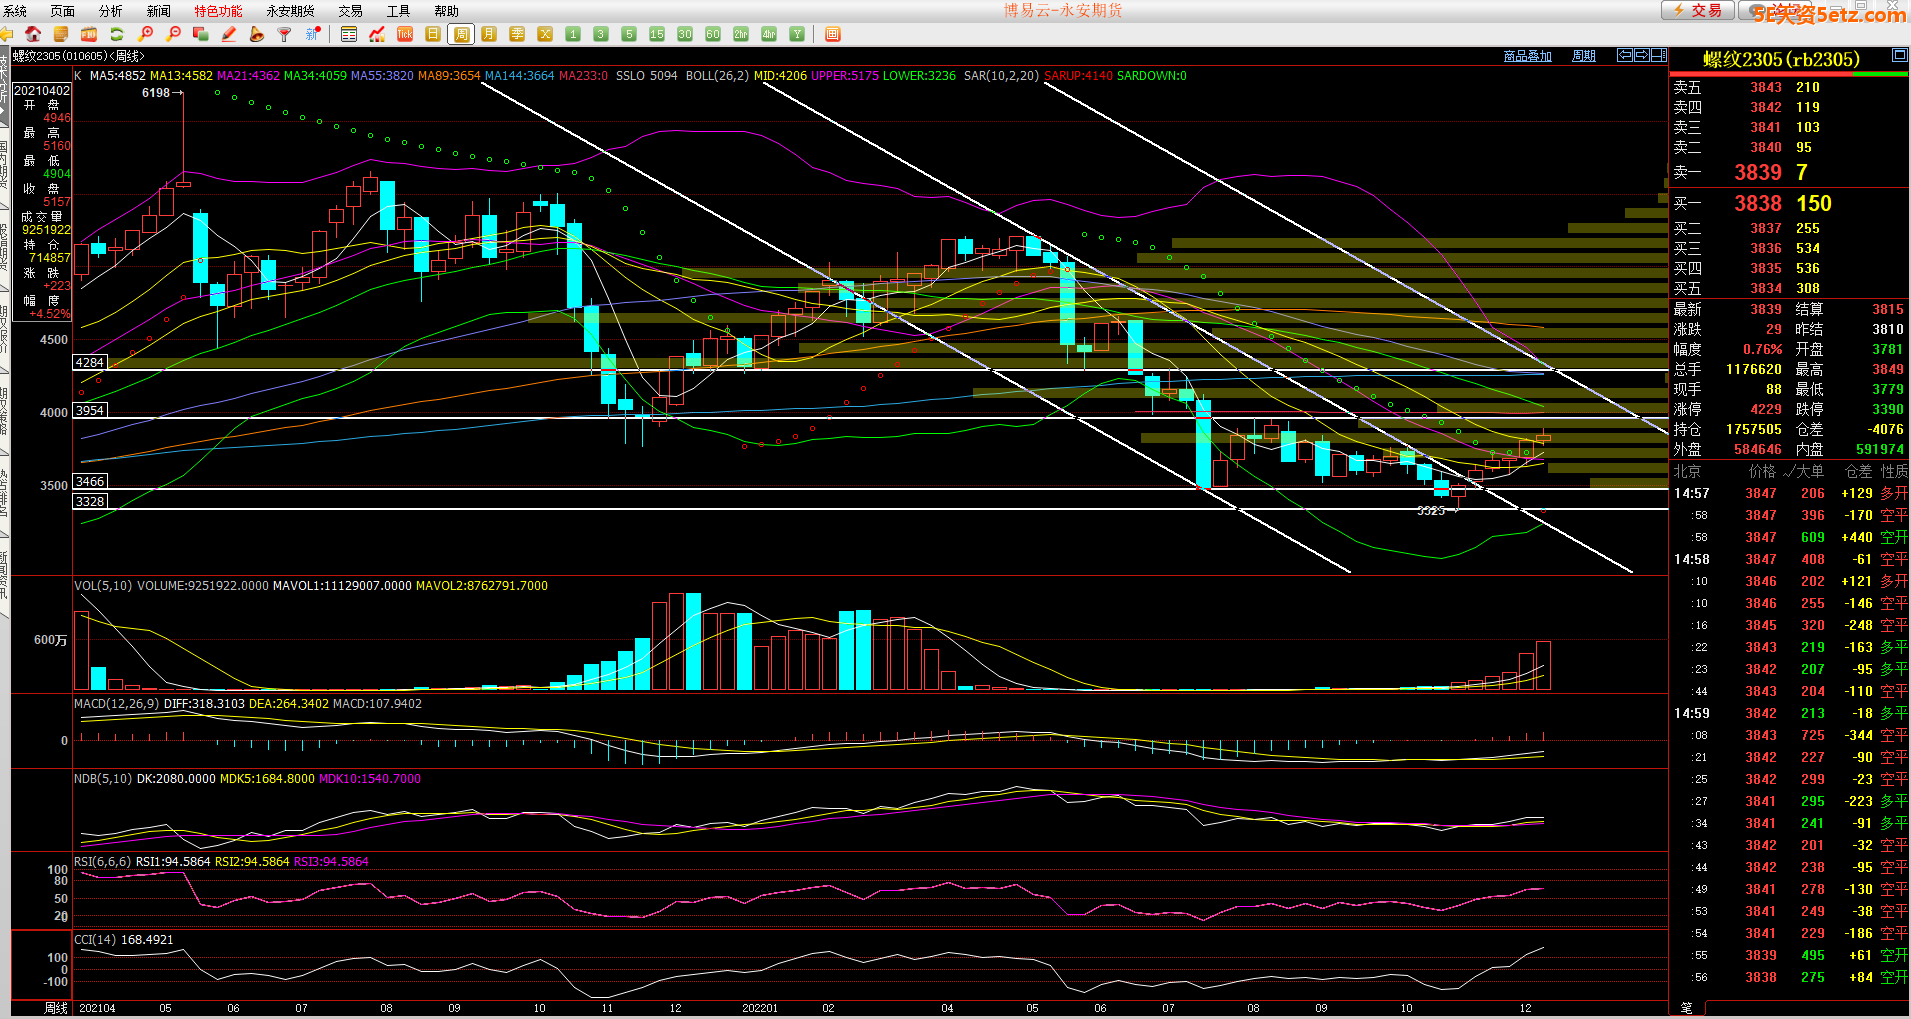The width and height of the screenshot is (1911, 1019).
Task: Select the Y custom minute period icon
Action: [x=797, y=34]
